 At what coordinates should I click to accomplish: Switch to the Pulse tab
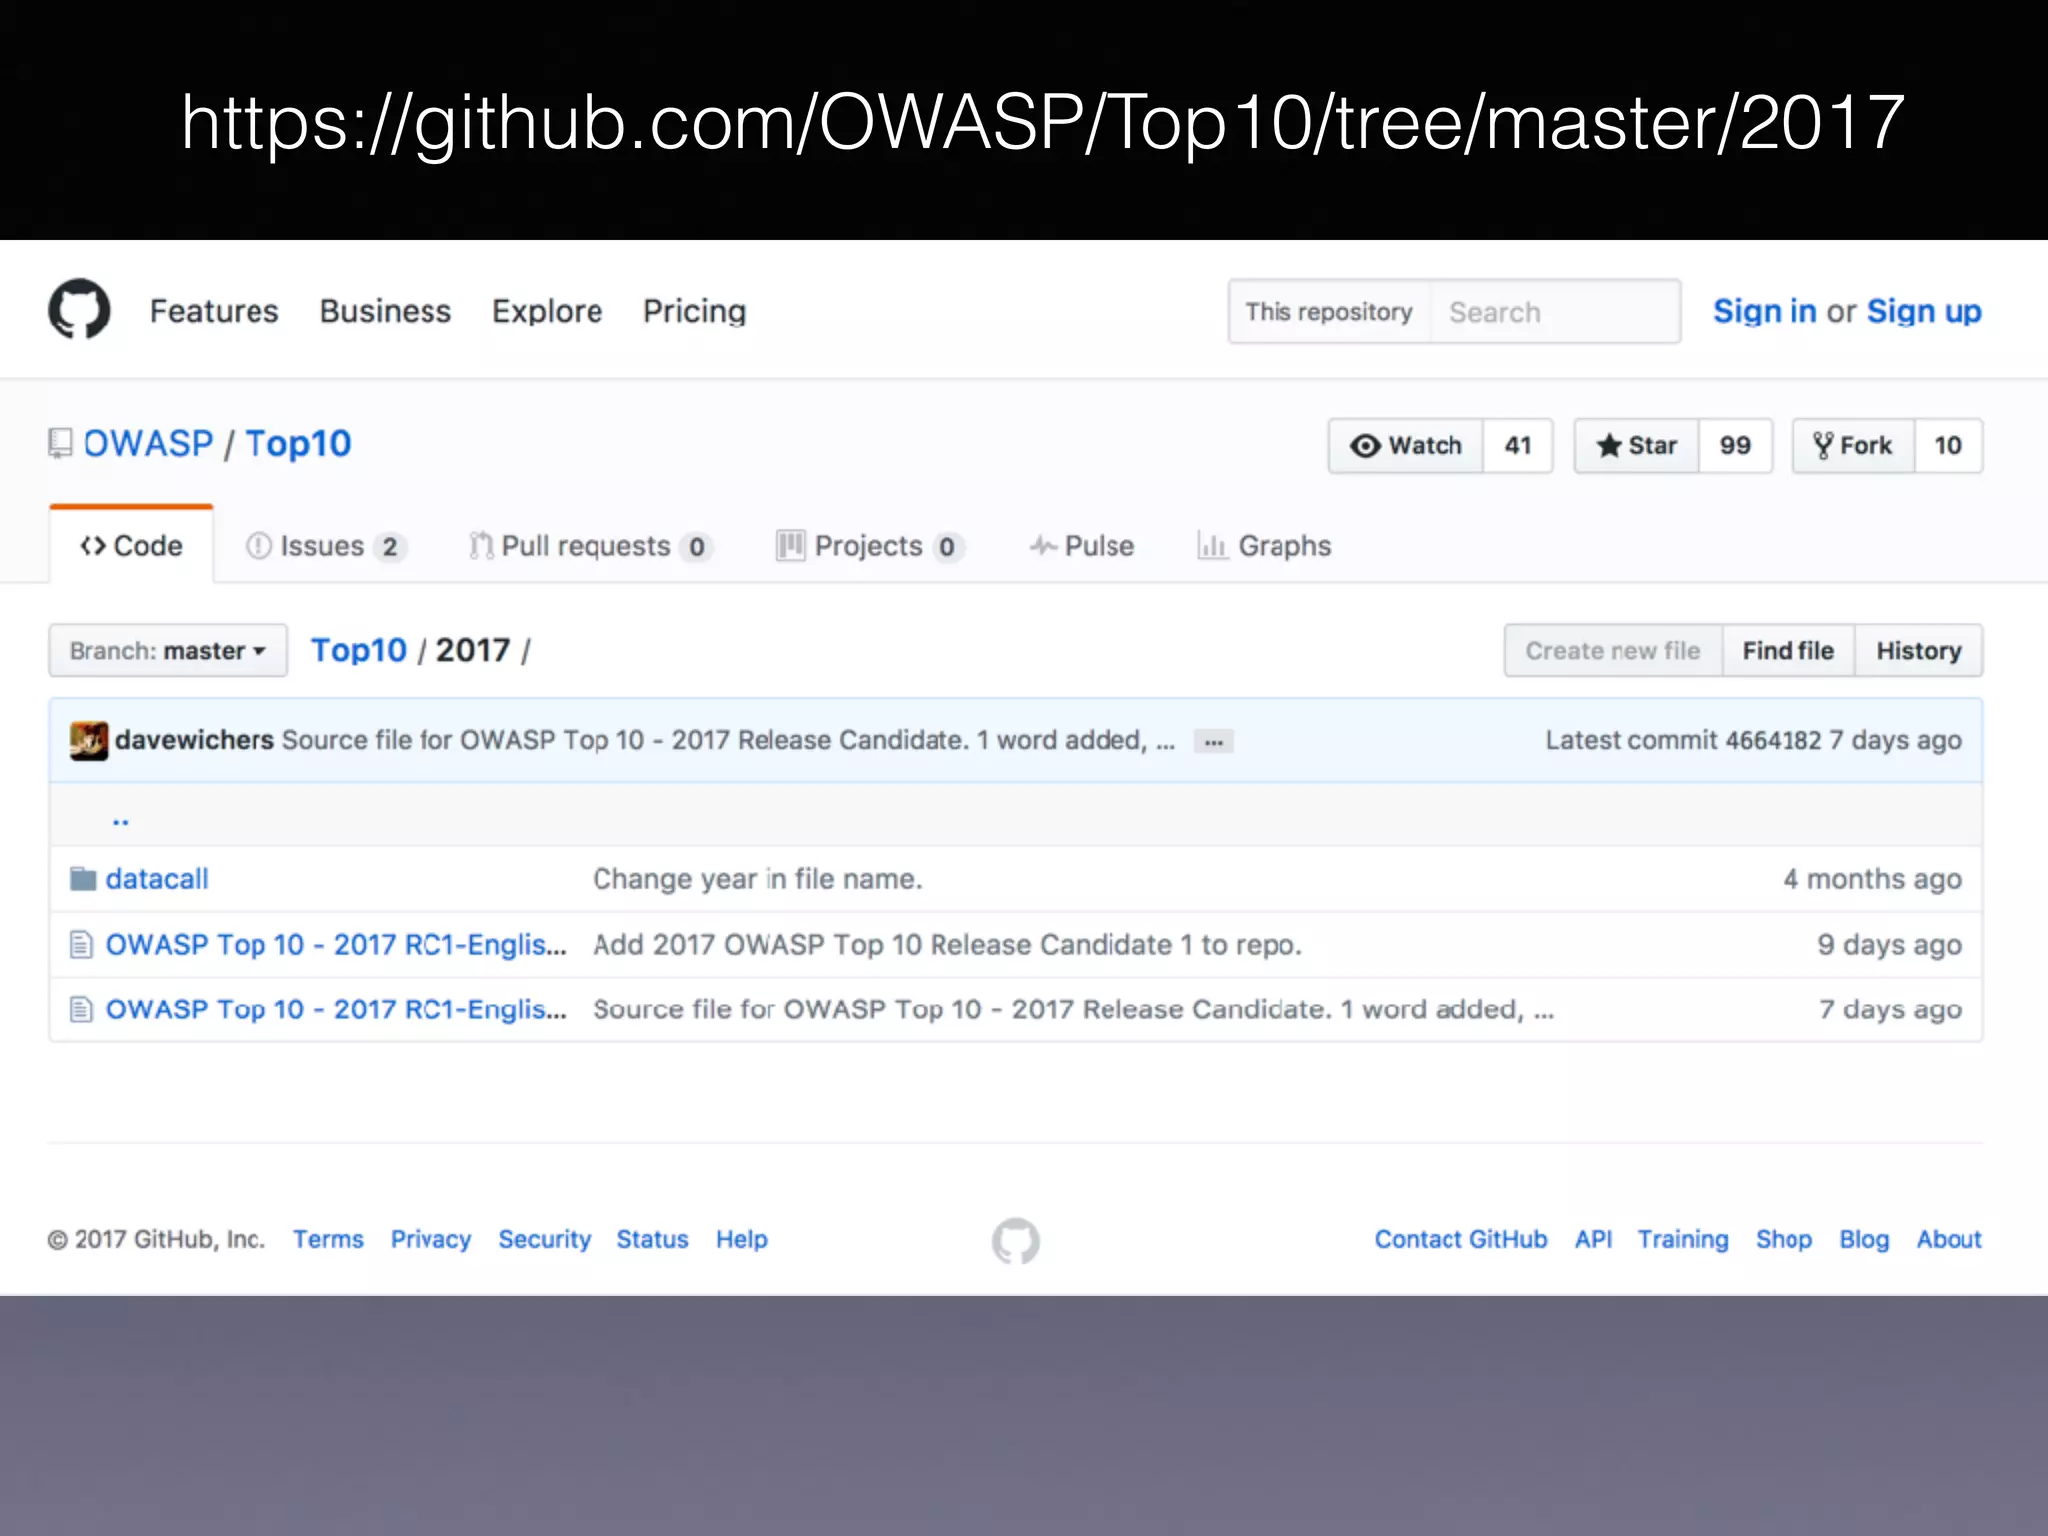coord(1082,546)
